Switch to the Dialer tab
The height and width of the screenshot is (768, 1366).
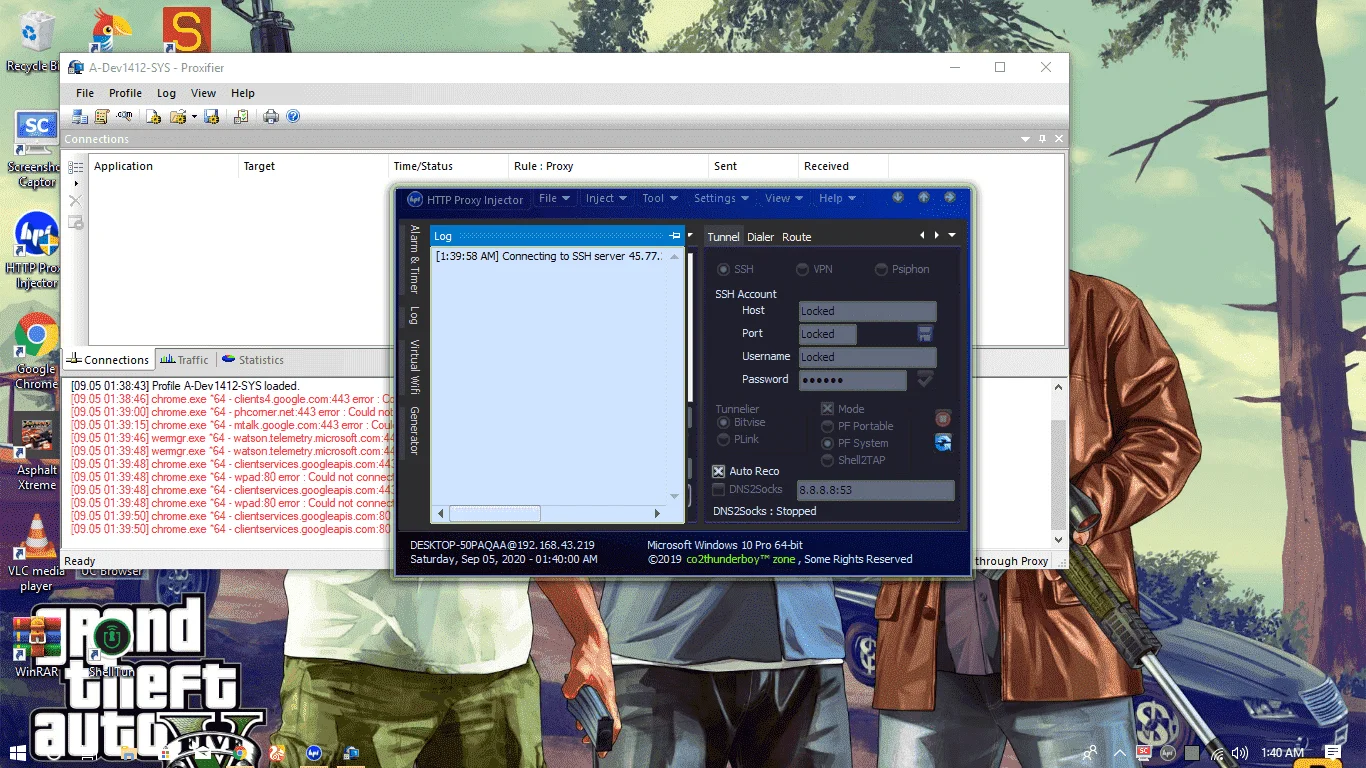760,237
